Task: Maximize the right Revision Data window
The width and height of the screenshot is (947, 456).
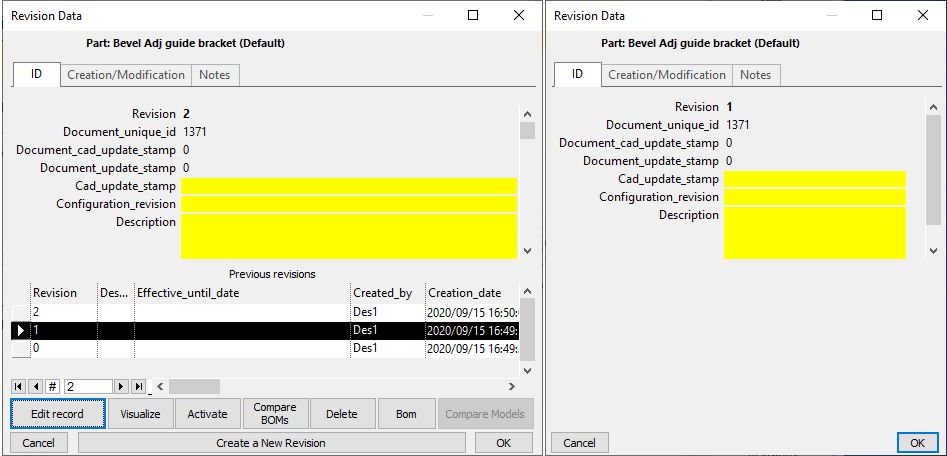Action: pyautogui.click(x=877, y=16)
